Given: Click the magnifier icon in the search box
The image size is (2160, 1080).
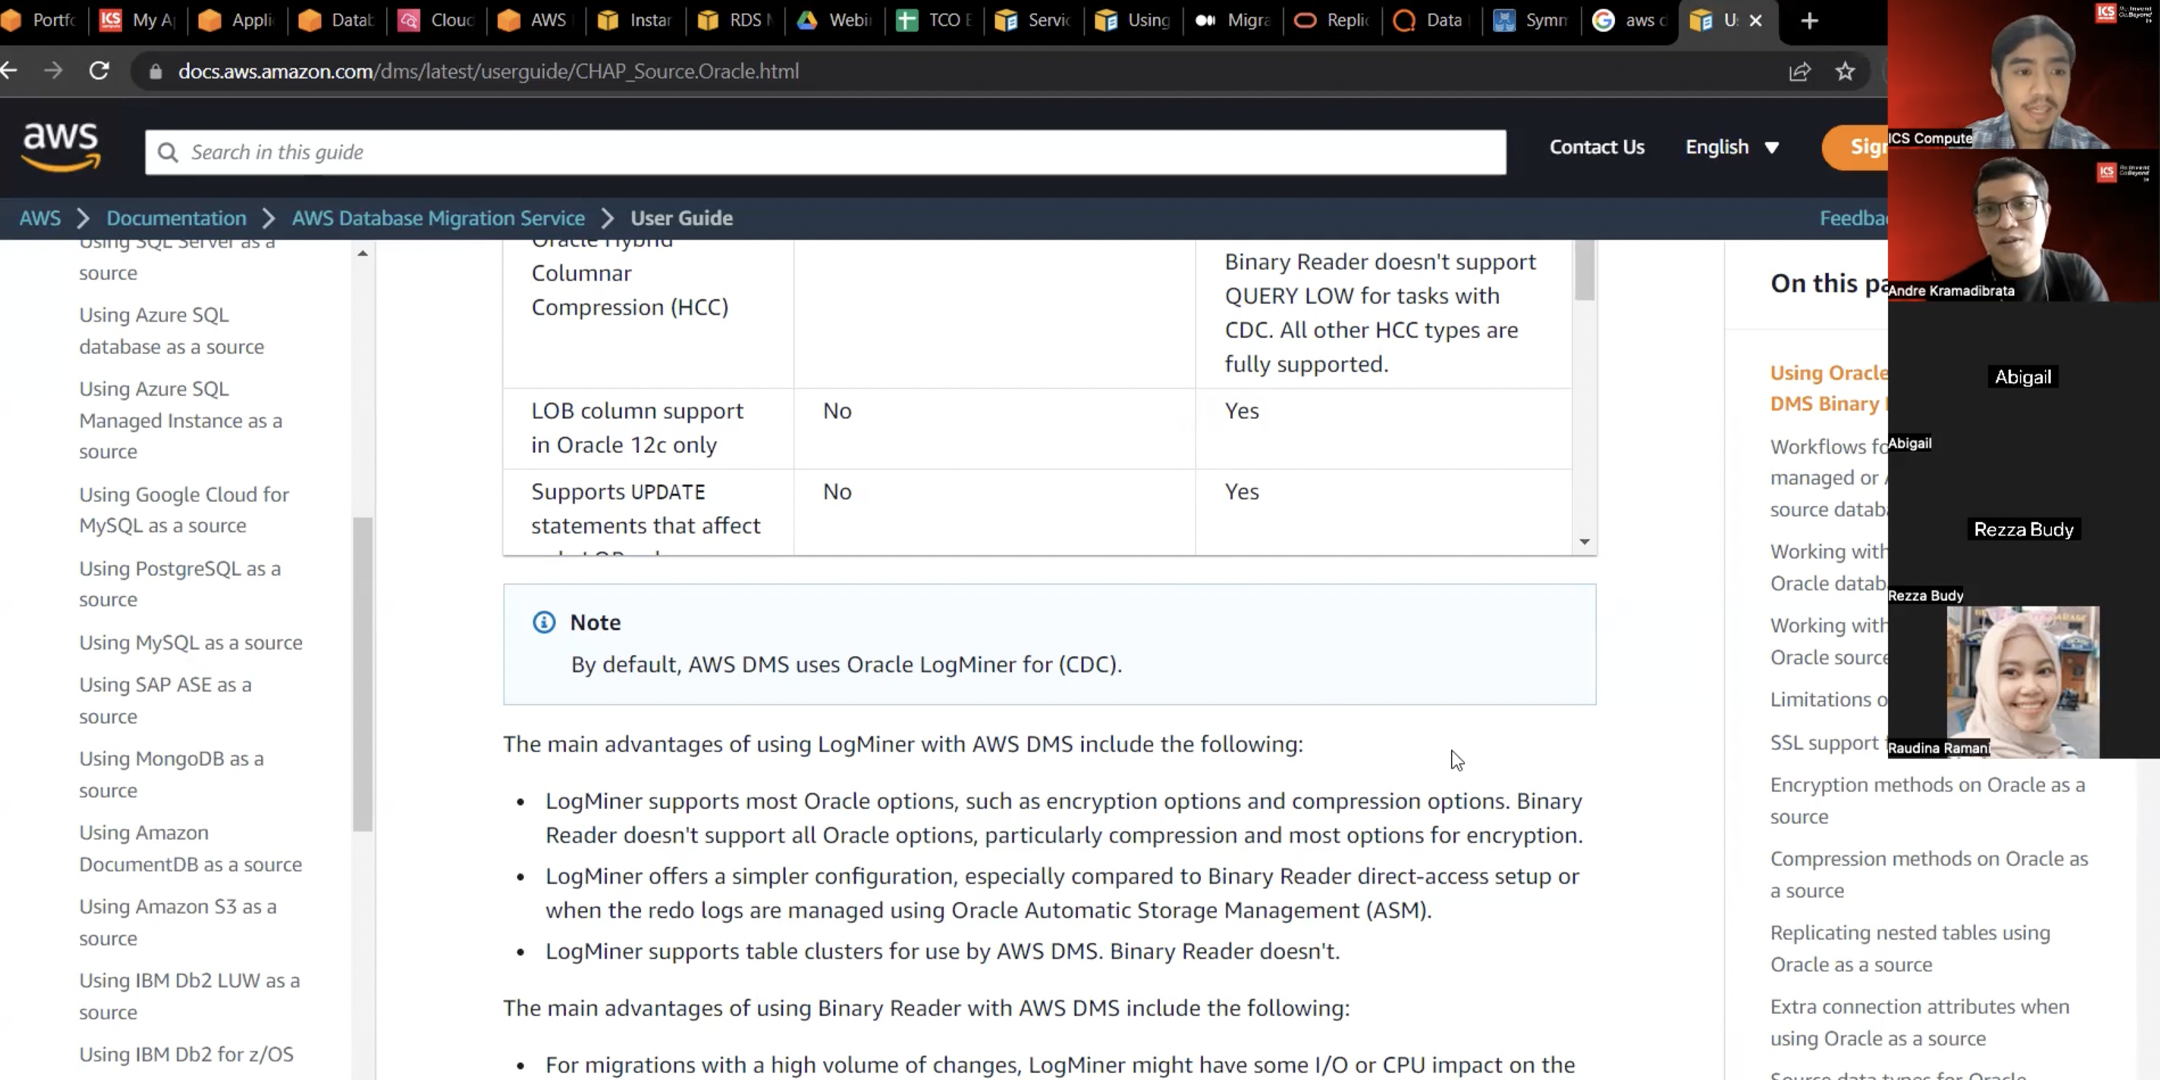Looking at the screenshot, I should [x=168, y=152].
